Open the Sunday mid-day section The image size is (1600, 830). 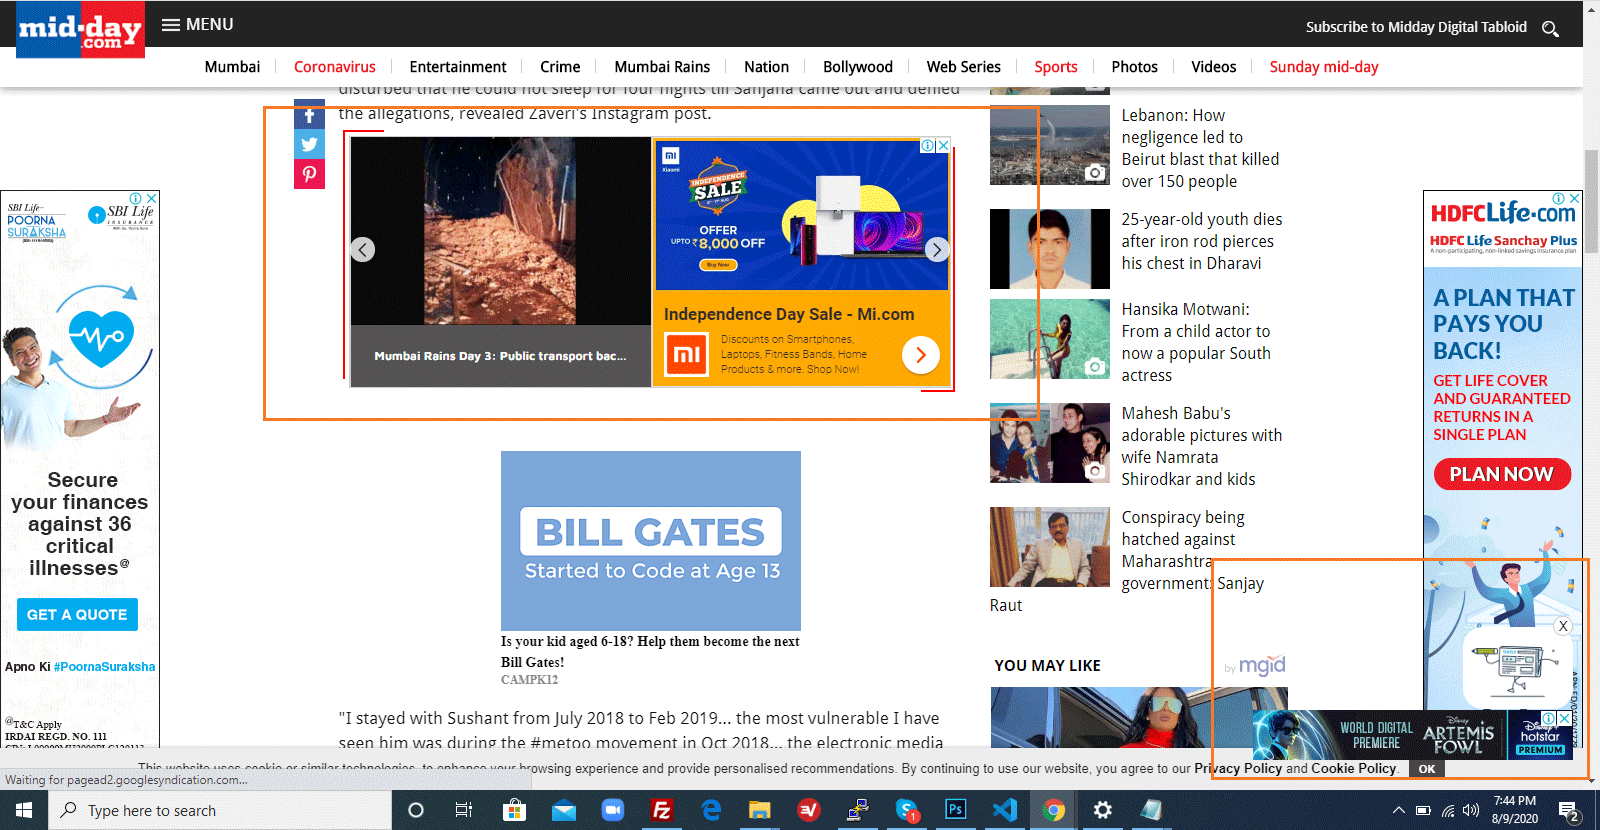1324,67
